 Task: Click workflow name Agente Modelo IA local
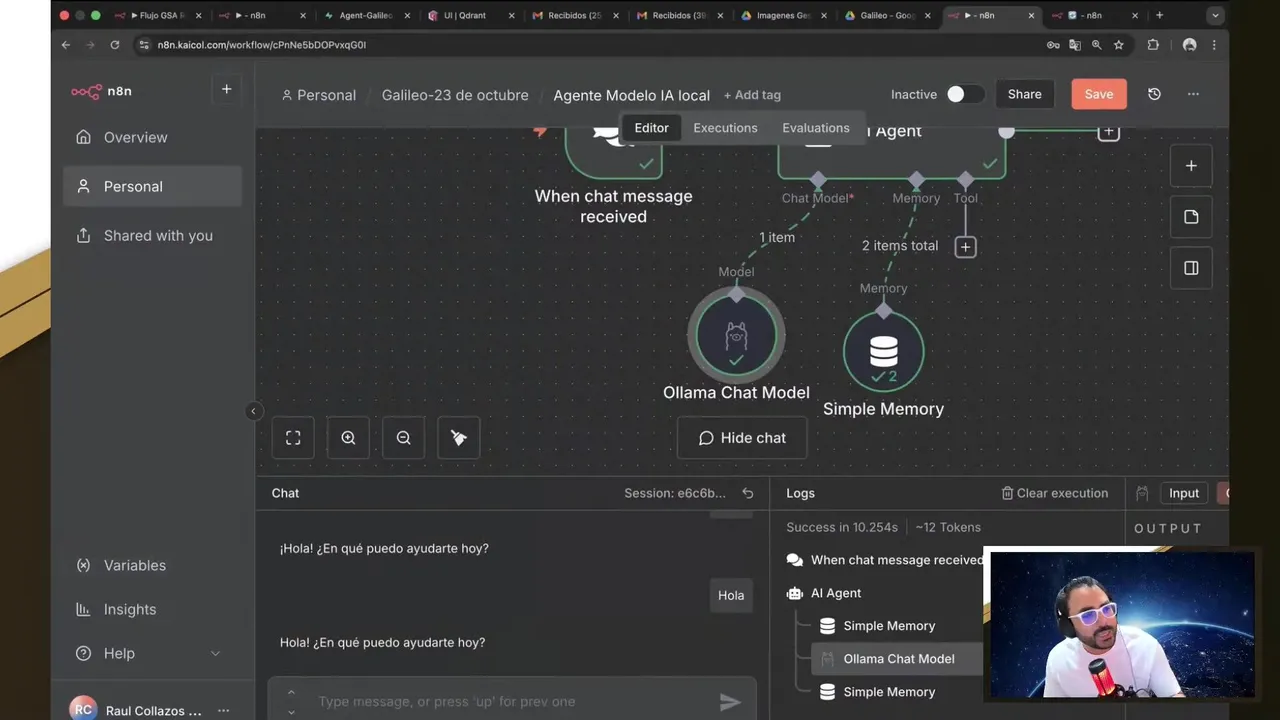point(631,95)
